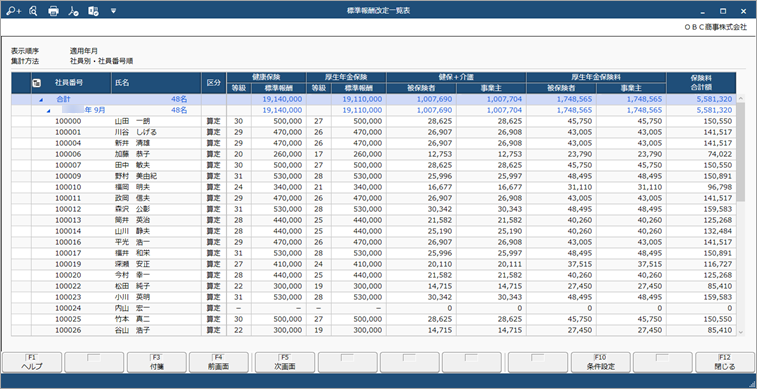Select employee number 100014
This screenshot has width=757, height=389.
pyautogui.click(x=68, y=232)
